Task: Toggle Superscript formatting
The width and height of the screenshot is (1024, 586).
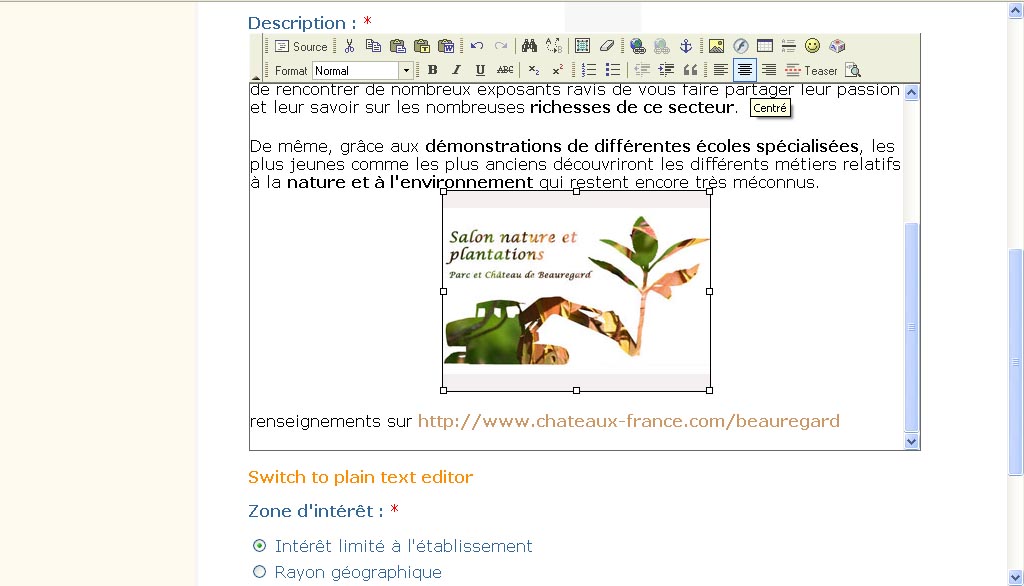Action: pyautogui.click(x=558, y=71)
